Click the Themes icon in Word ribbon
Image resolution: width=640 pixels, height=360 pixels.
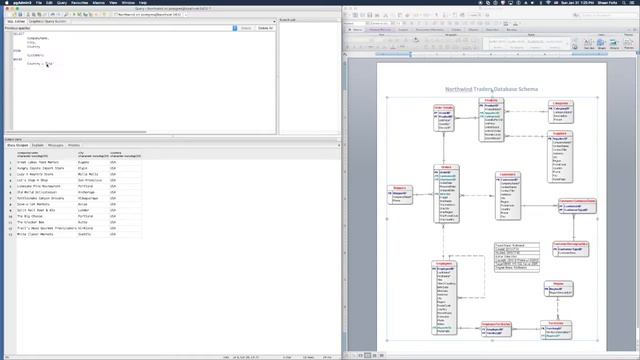coord(629,44)
